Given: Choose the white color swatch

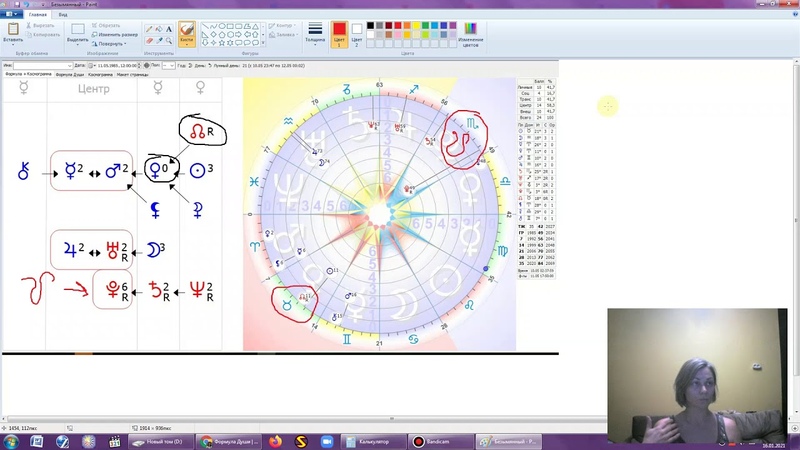Looking at the screenshot, I should tap(370, 35).
